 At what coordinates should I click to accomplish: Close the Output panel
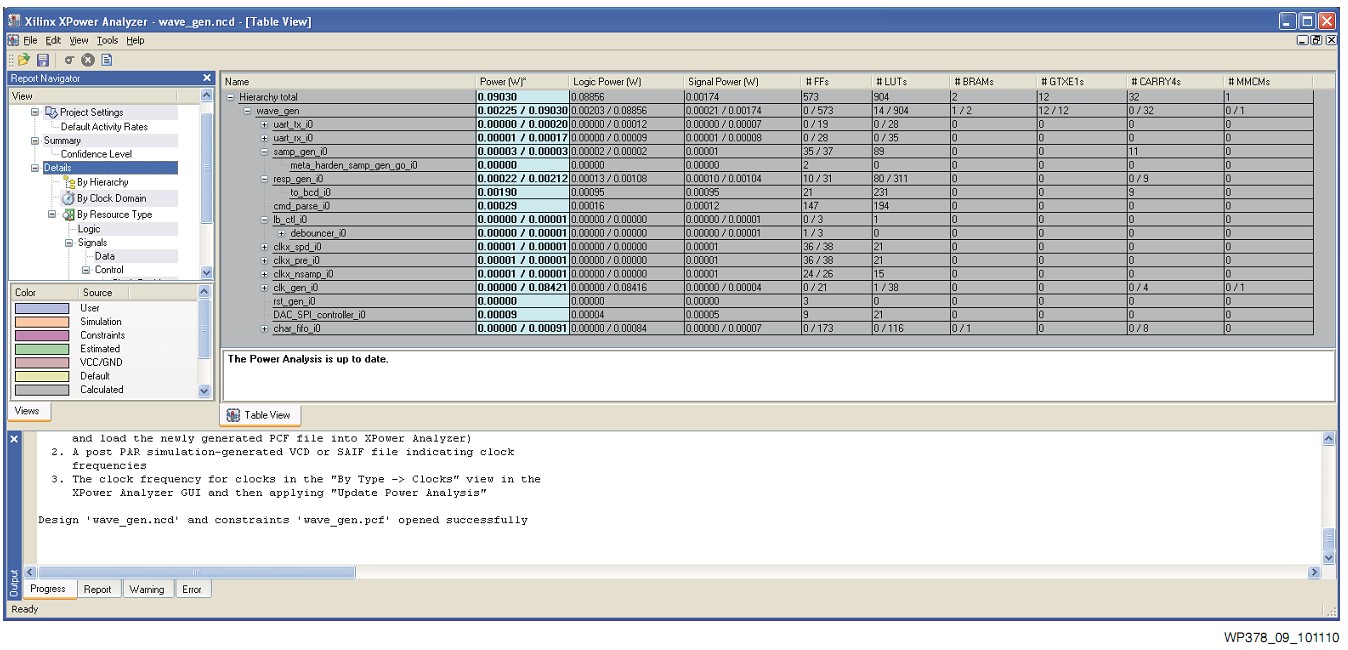point(14,439)
